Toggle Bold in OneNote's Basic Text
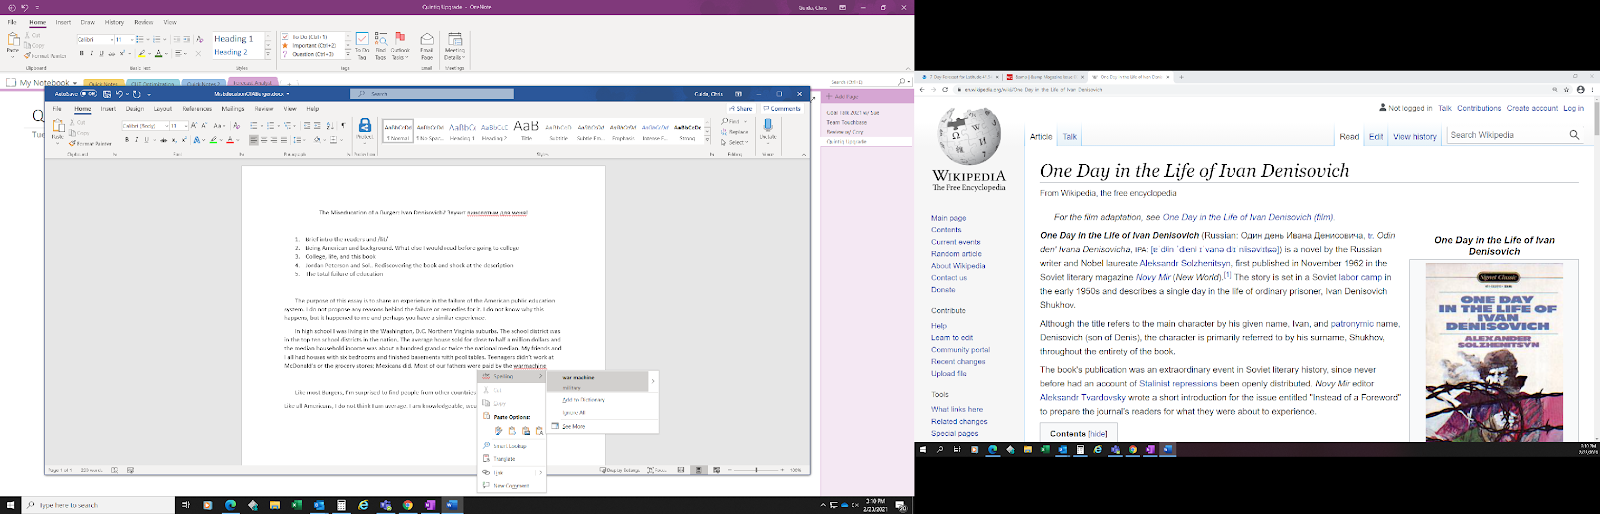The width and height of the screenshot is (1600, 514). click(82, 53)
